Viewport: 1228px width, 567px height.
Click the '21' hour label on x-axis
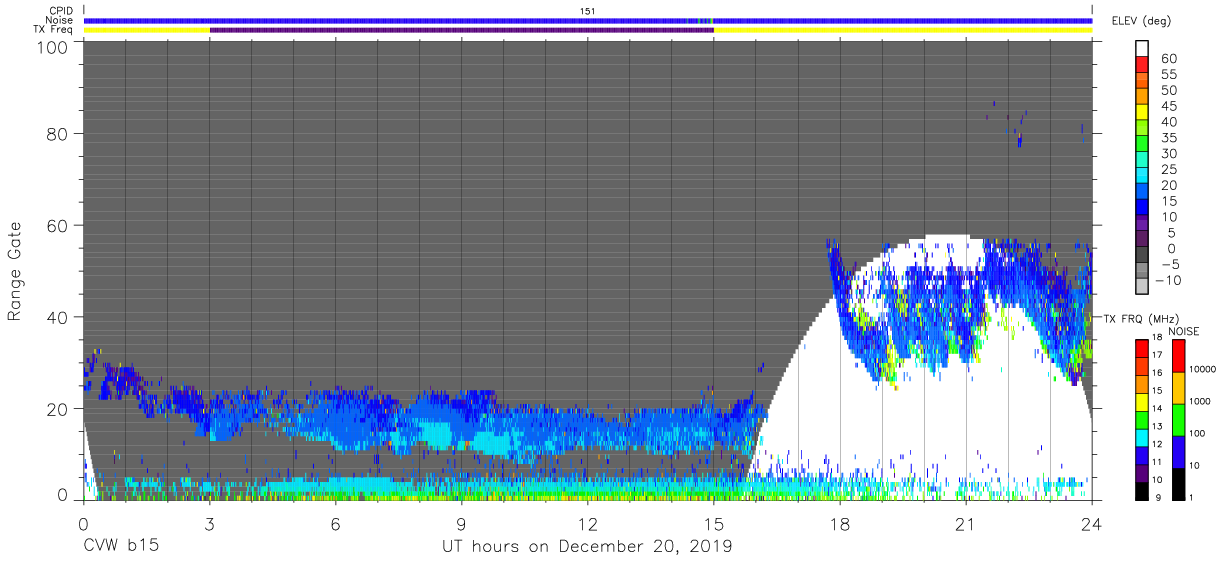coord(966,522)
